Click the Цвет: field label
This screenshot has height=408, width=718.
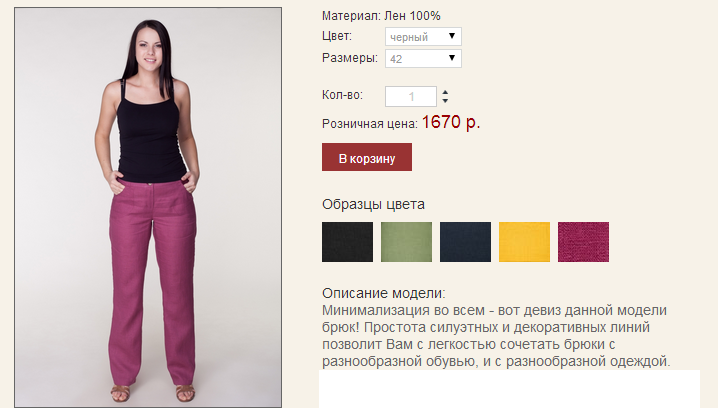pyautogui.click(x=337, y=36)
